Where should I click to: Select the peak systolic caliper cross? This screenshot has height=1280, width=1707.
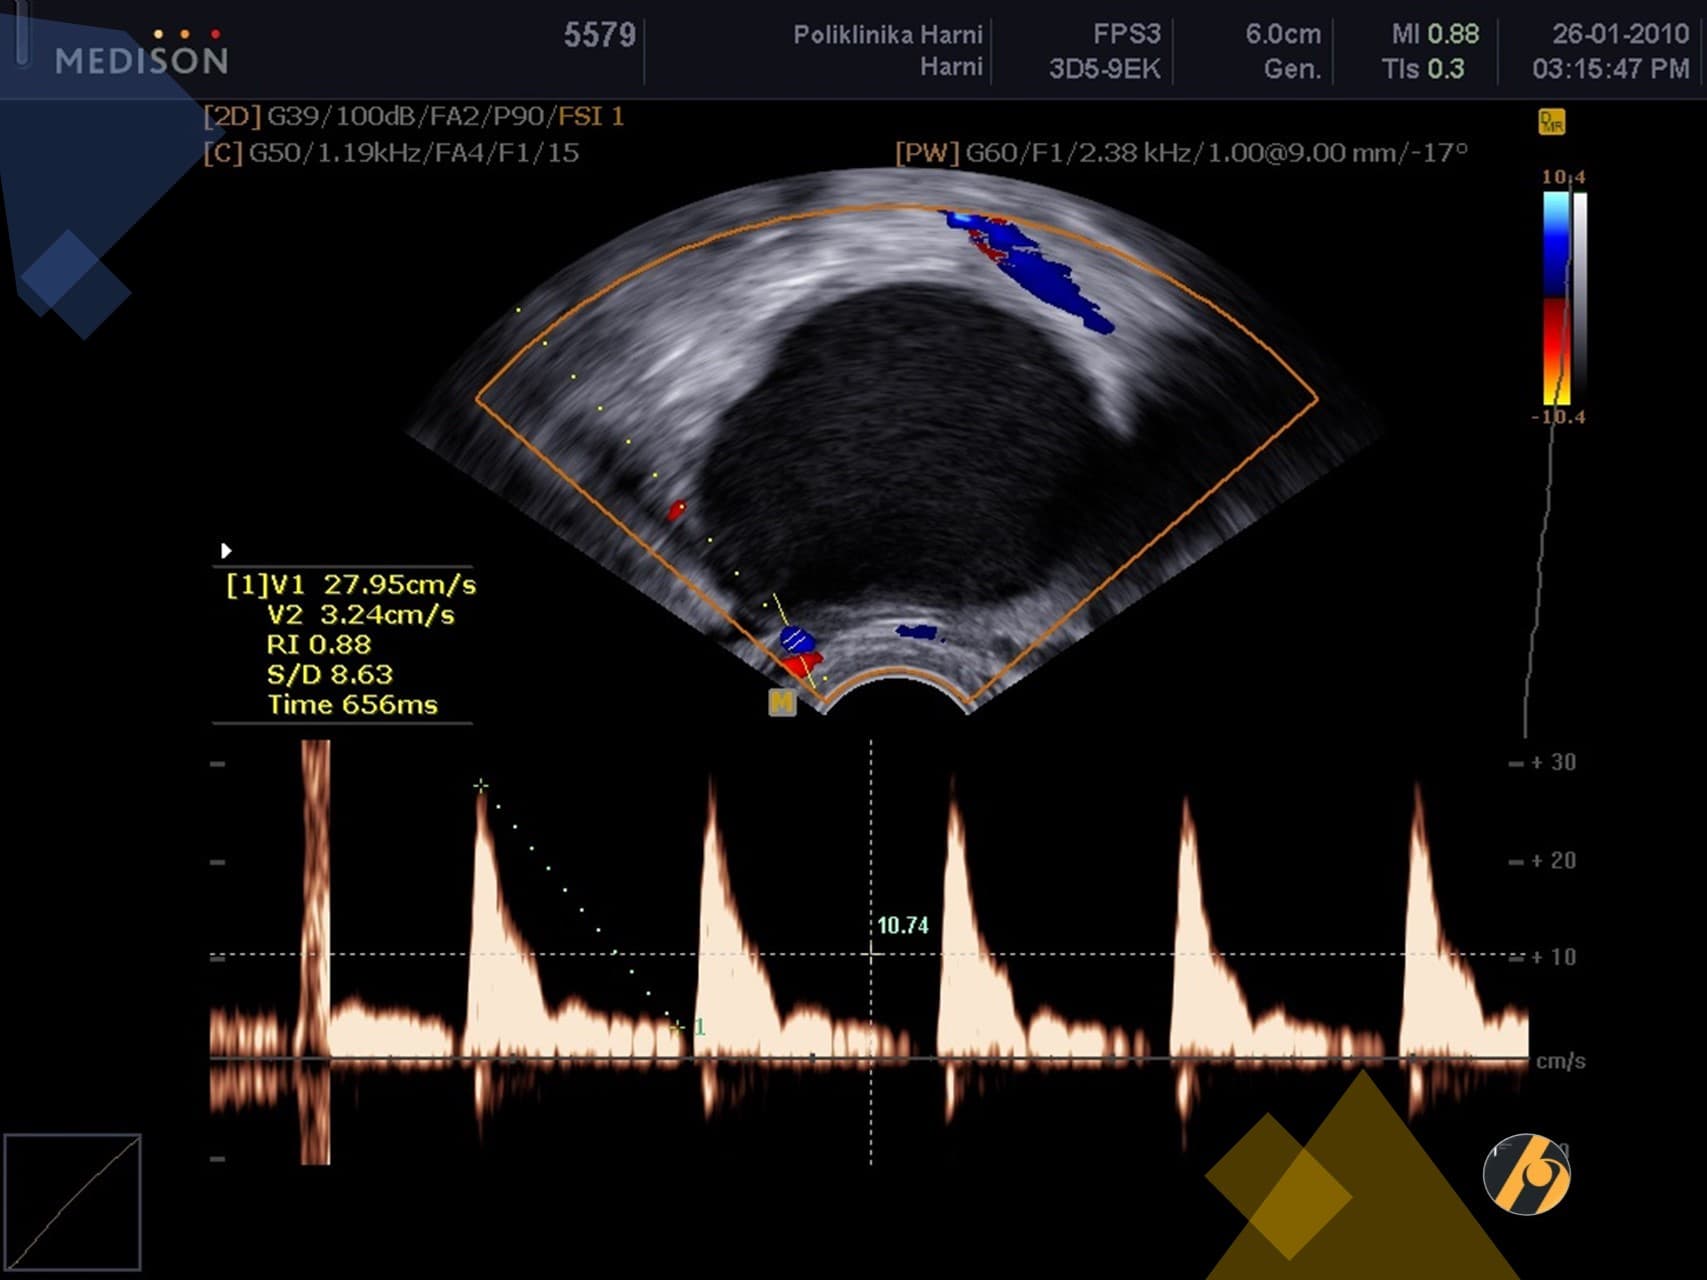(x=481, y=786)
